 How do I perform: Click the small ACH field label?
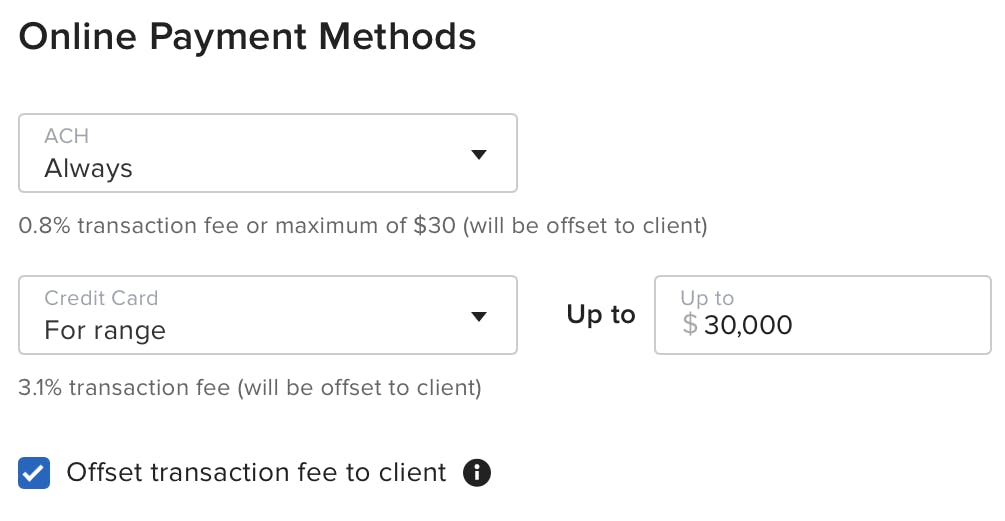click(x=67, y=136)
